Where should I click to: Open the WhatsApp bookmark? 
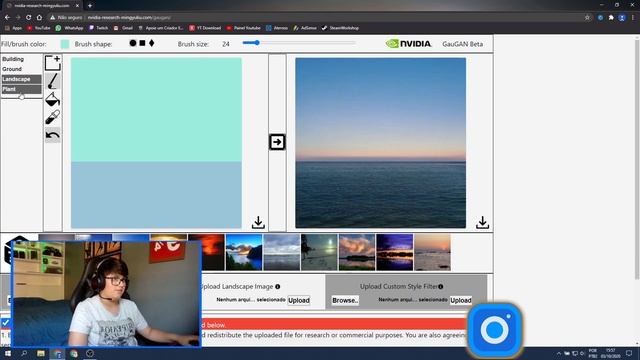[x=69, y=28]
